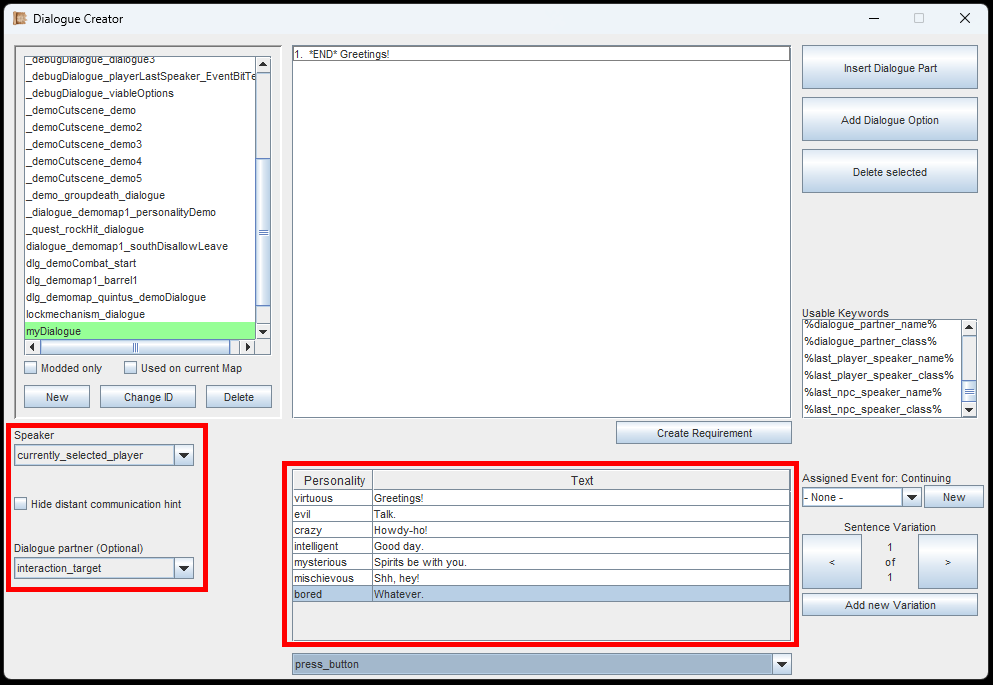The height and width of the screenshot is (685, 993).
Task: Expand the Dialogue partner dropdown
Action: pyautogui.click(x=183, y=568)
